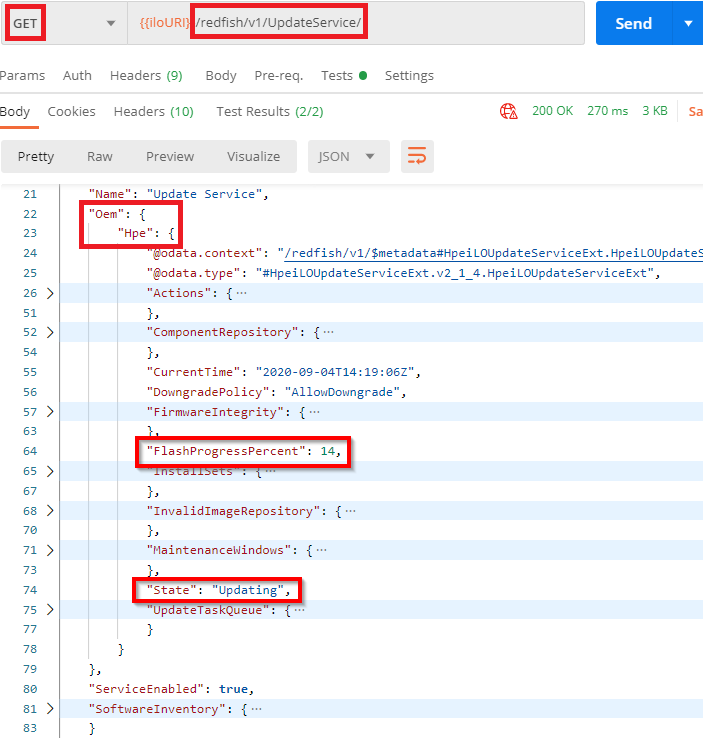Open the Test Results (2/2) tab
703x741 pixels.
(269, 112)
